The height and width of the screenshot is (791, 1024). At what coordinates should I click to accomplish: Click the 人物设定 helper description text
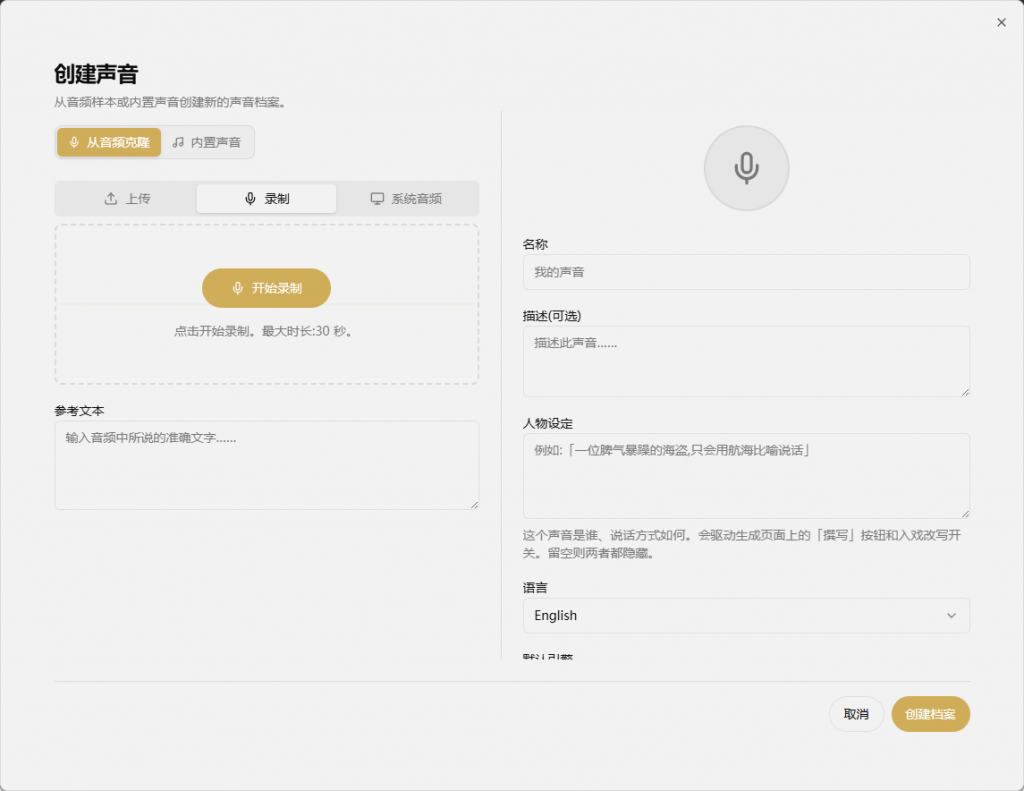point(742,544)
